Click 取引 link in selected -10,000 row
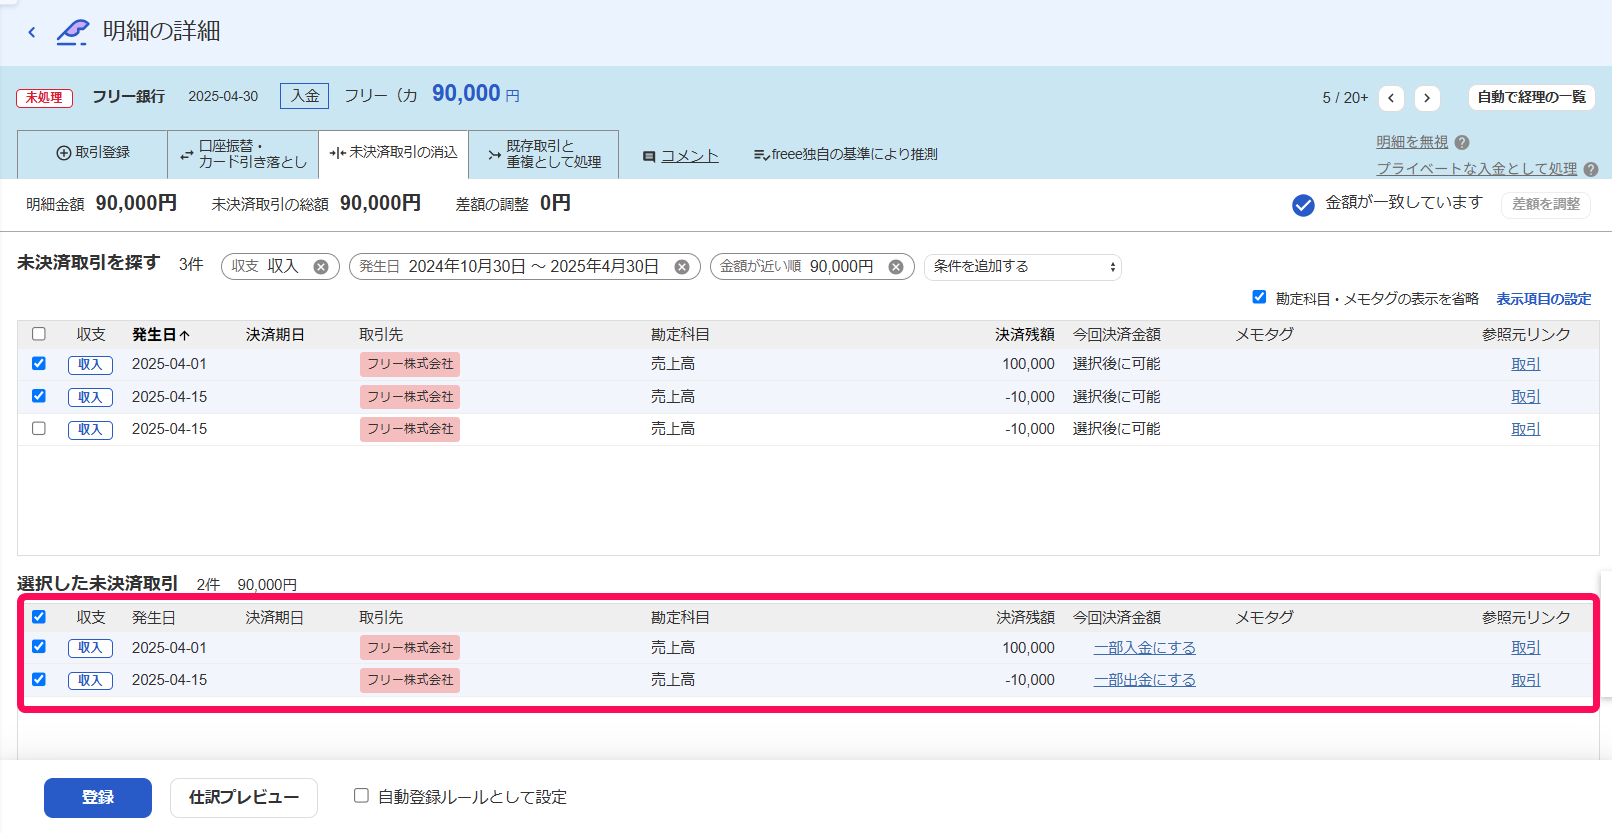The image size is (1612, 833). tap(1525, 680)
